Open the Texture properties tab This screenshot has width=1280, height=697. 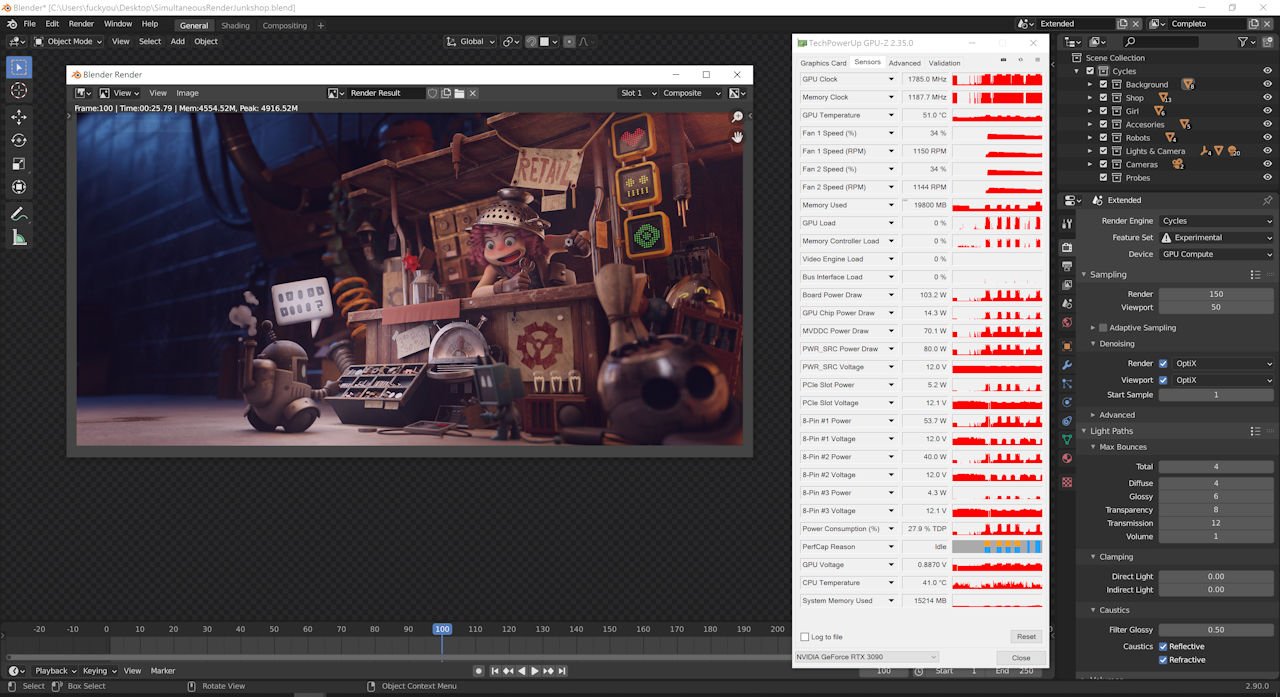(x=1067, y=482)
